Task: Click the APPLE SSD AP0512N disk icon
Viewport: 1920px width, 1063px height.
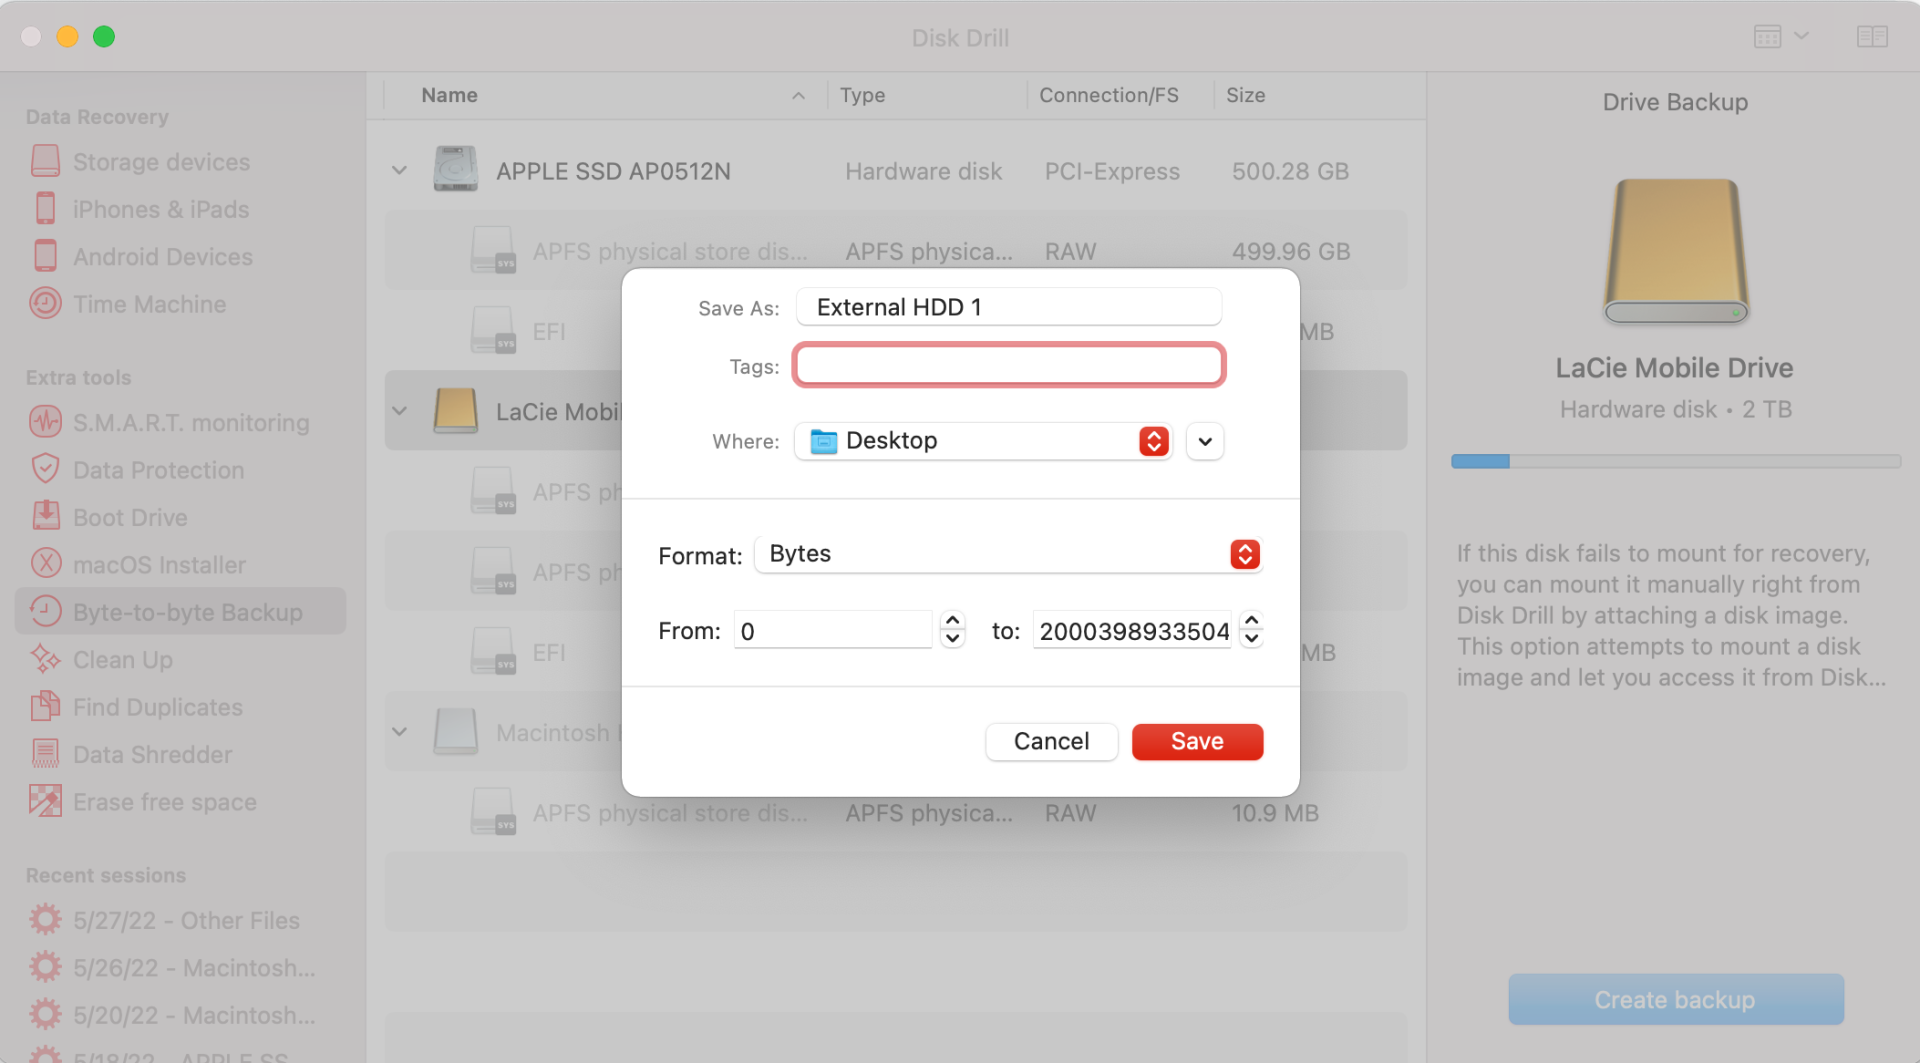Action: click(455, 170)
